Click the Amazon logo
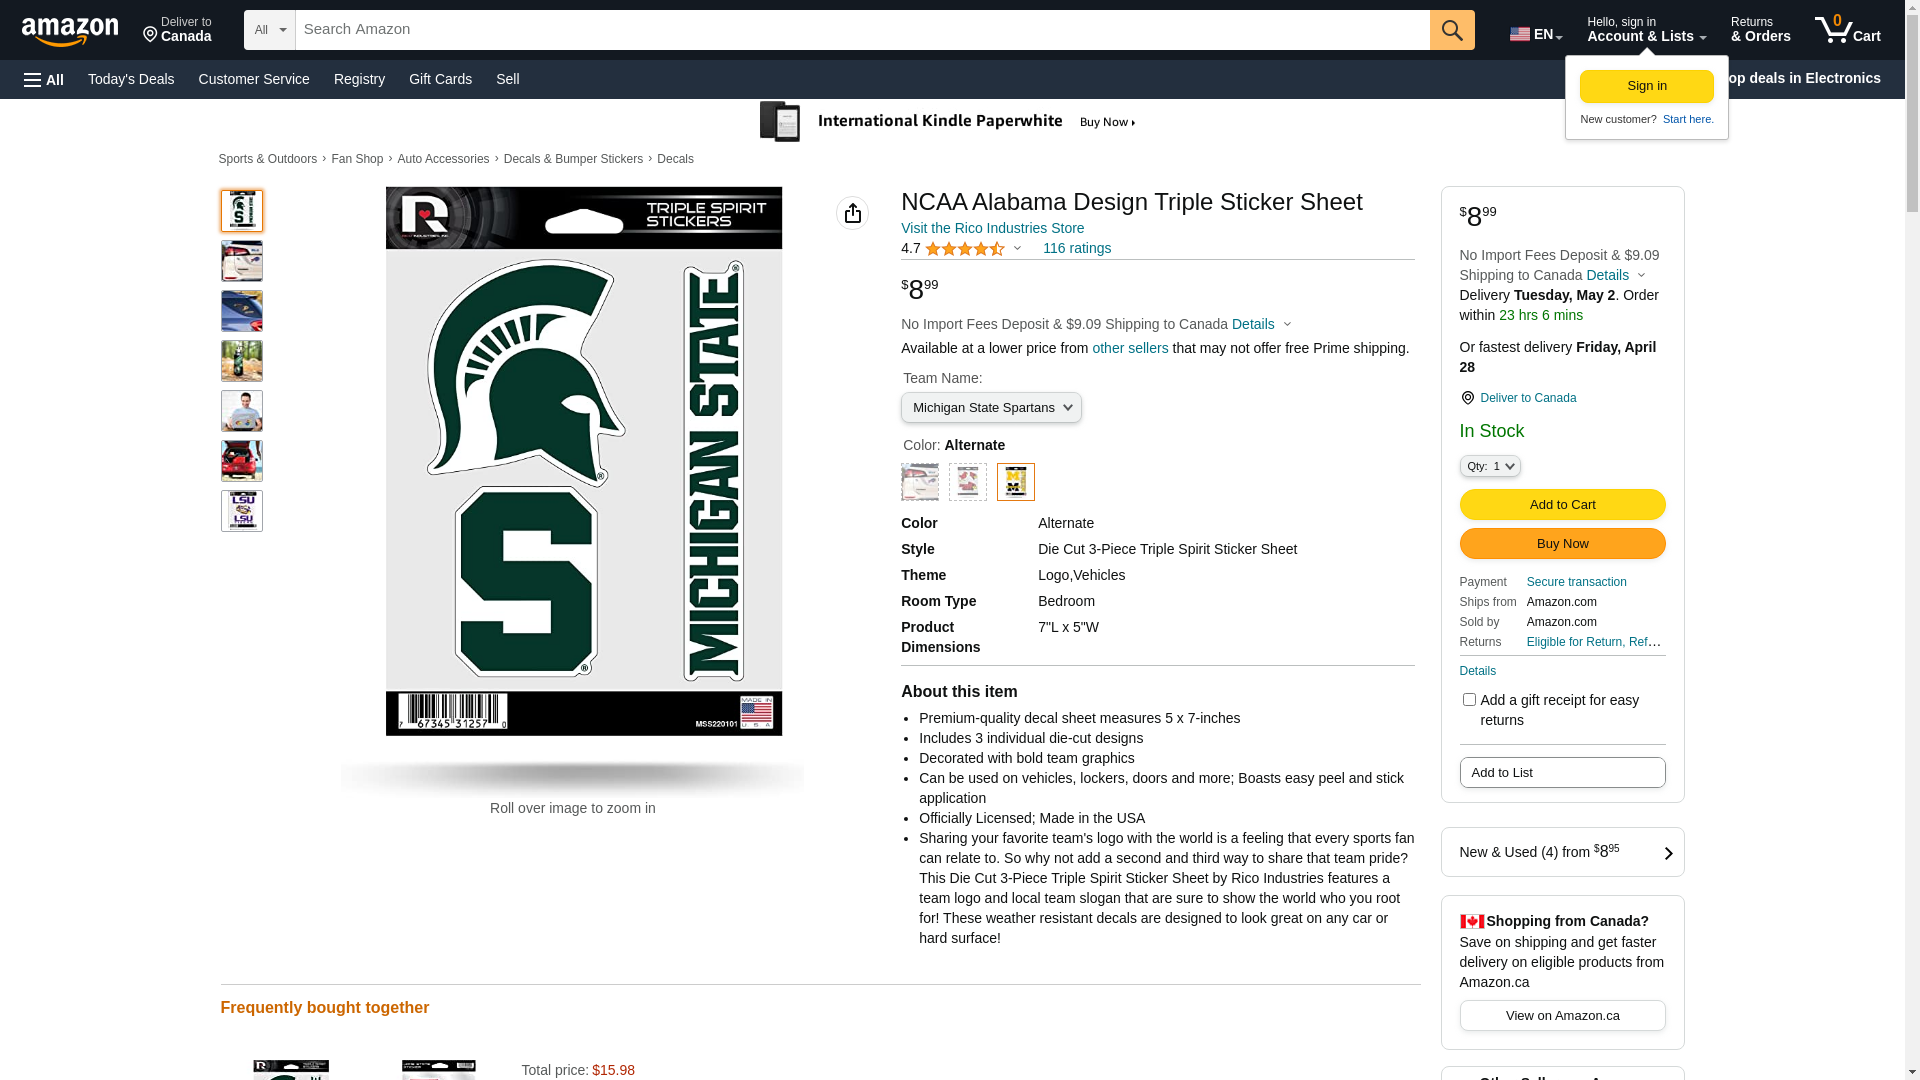The width and height of the screenshot is (1920, 1080). (70, 31)
